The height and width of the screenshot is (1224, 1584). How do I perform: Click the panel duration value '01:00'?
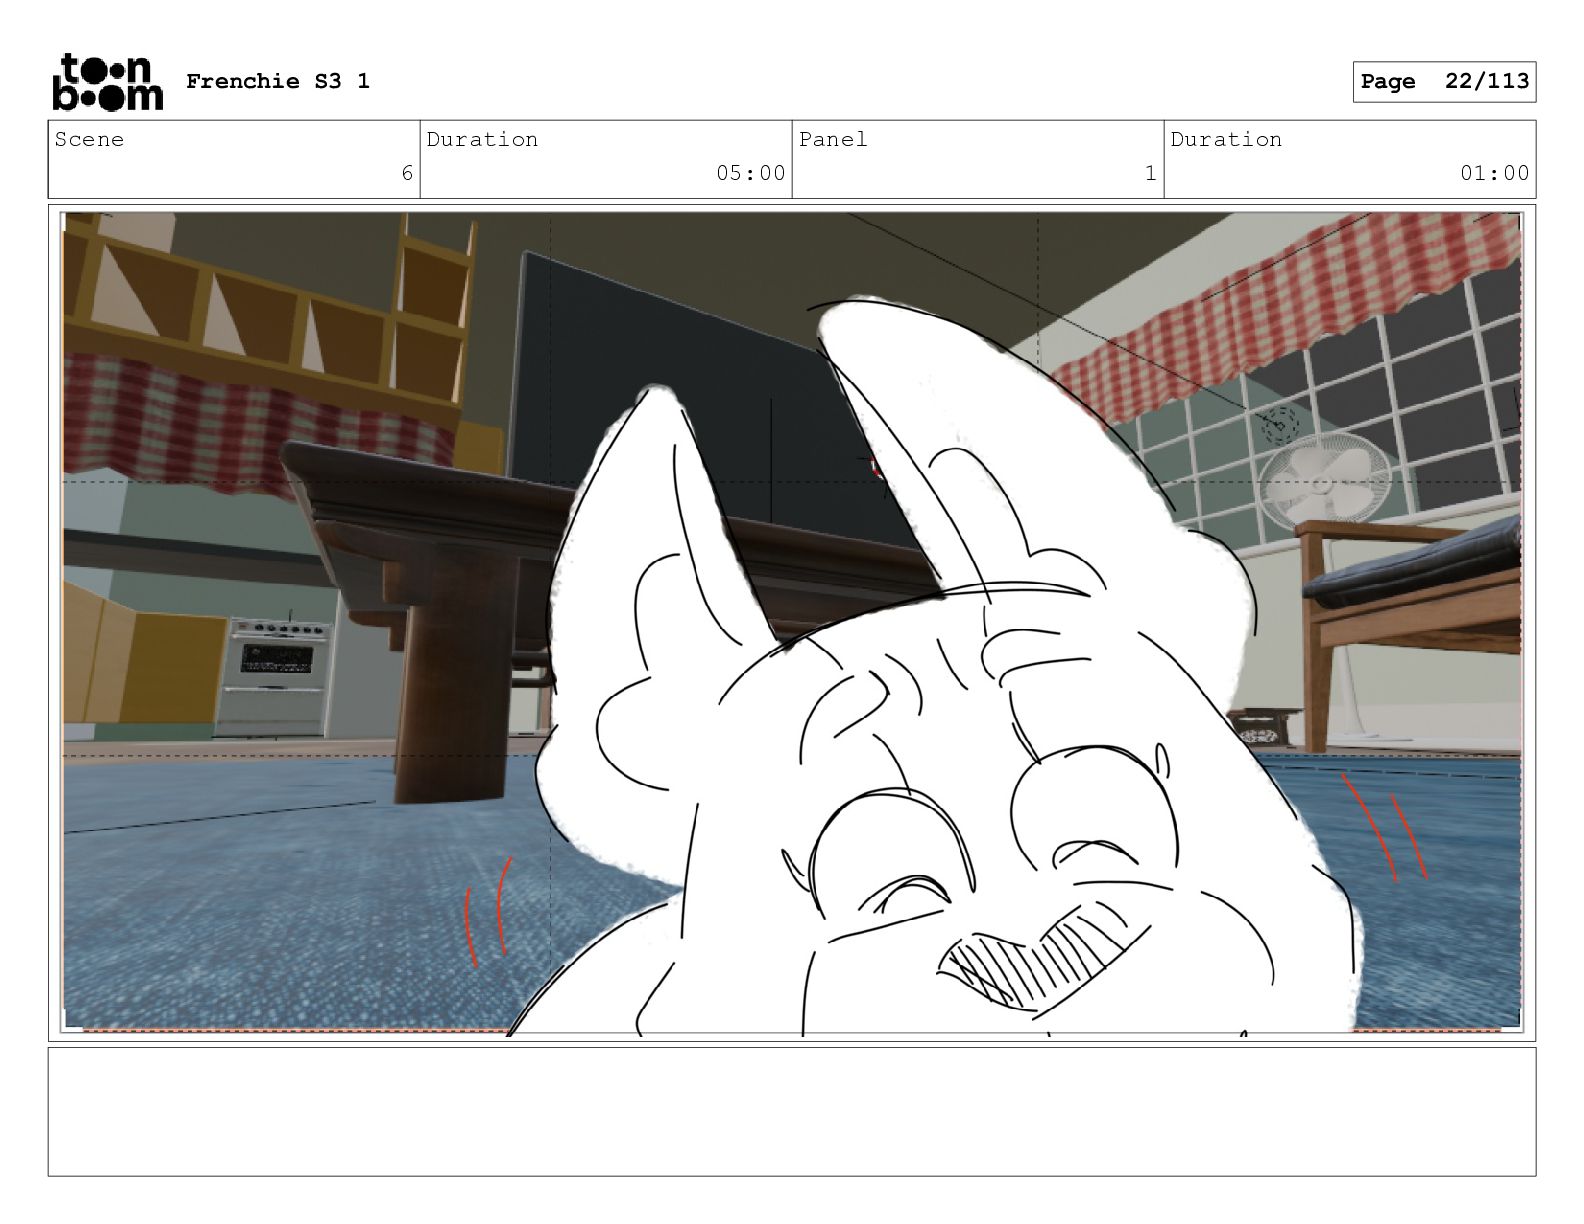coord(1495,174)
